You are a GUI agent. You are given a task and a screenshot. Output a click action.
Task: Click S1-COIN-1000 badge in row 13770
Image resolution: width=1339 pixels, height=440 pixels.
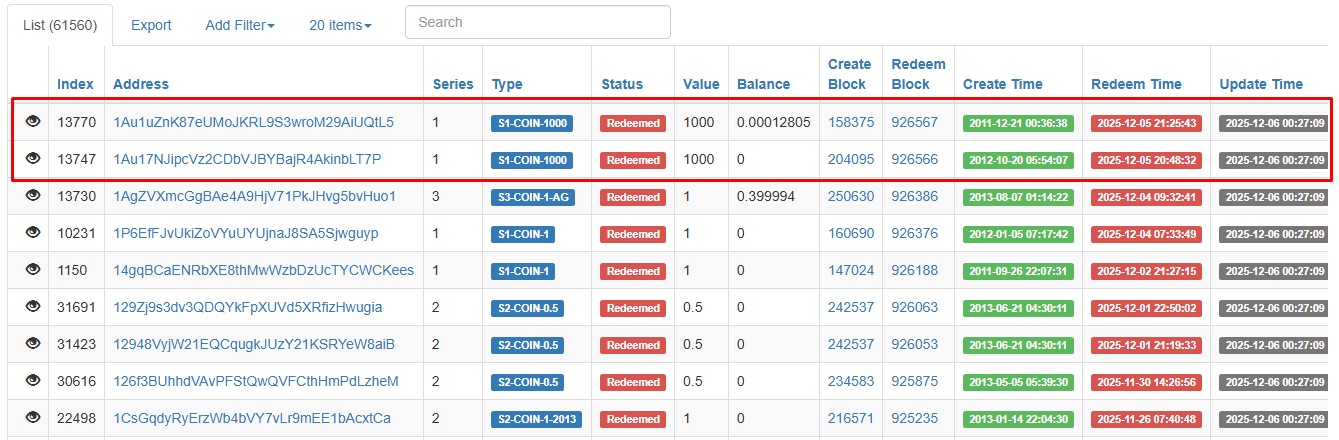(532, 123)
